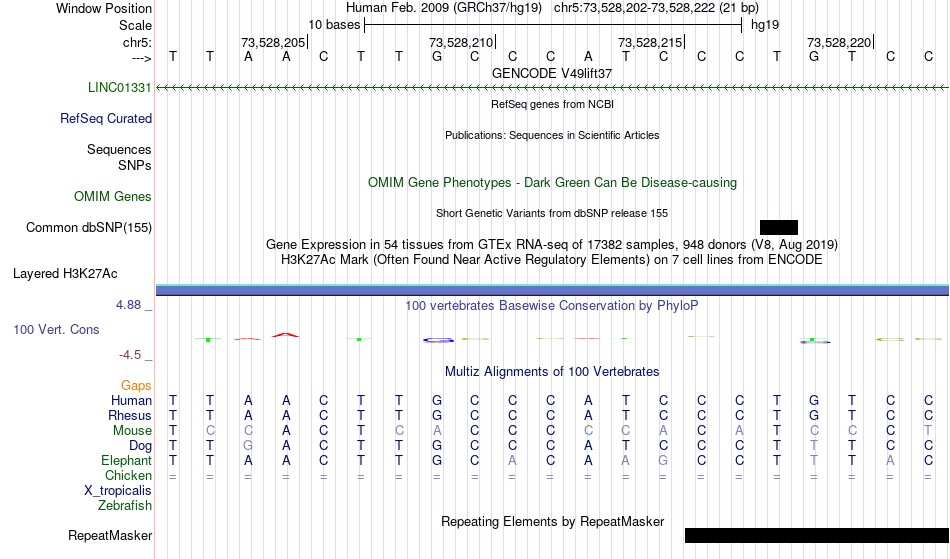The width and height of the screenshot is (950, 559).
Task: Click the RefSeq genes from NCBI title
Action: tap(553, 104)
